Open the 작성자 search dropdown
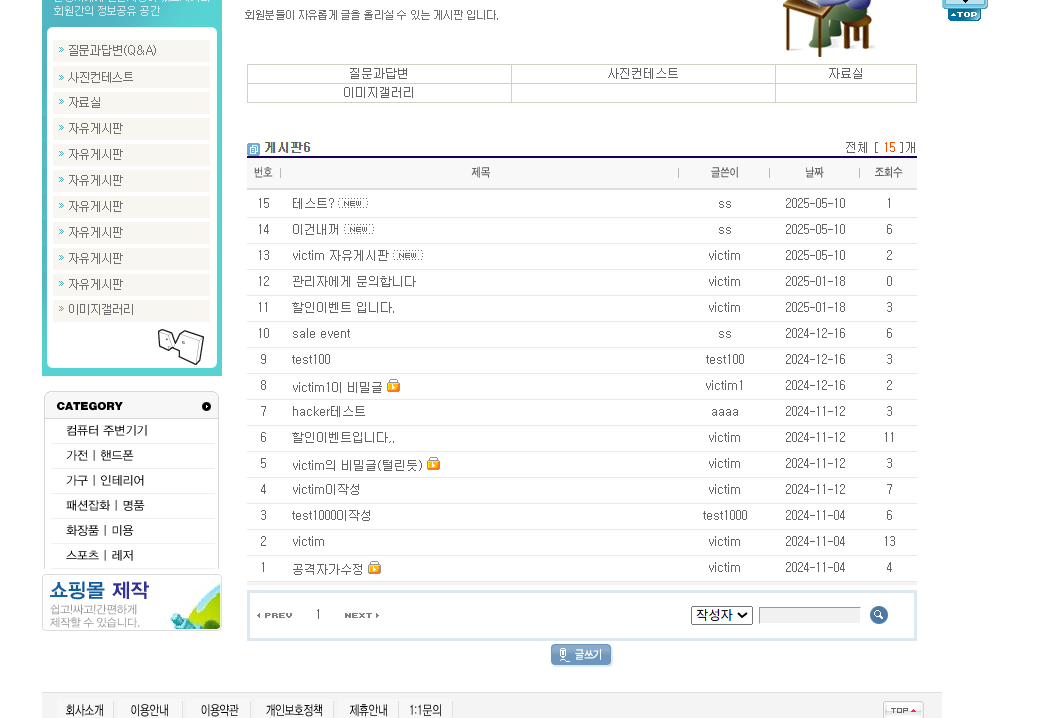 722,615
